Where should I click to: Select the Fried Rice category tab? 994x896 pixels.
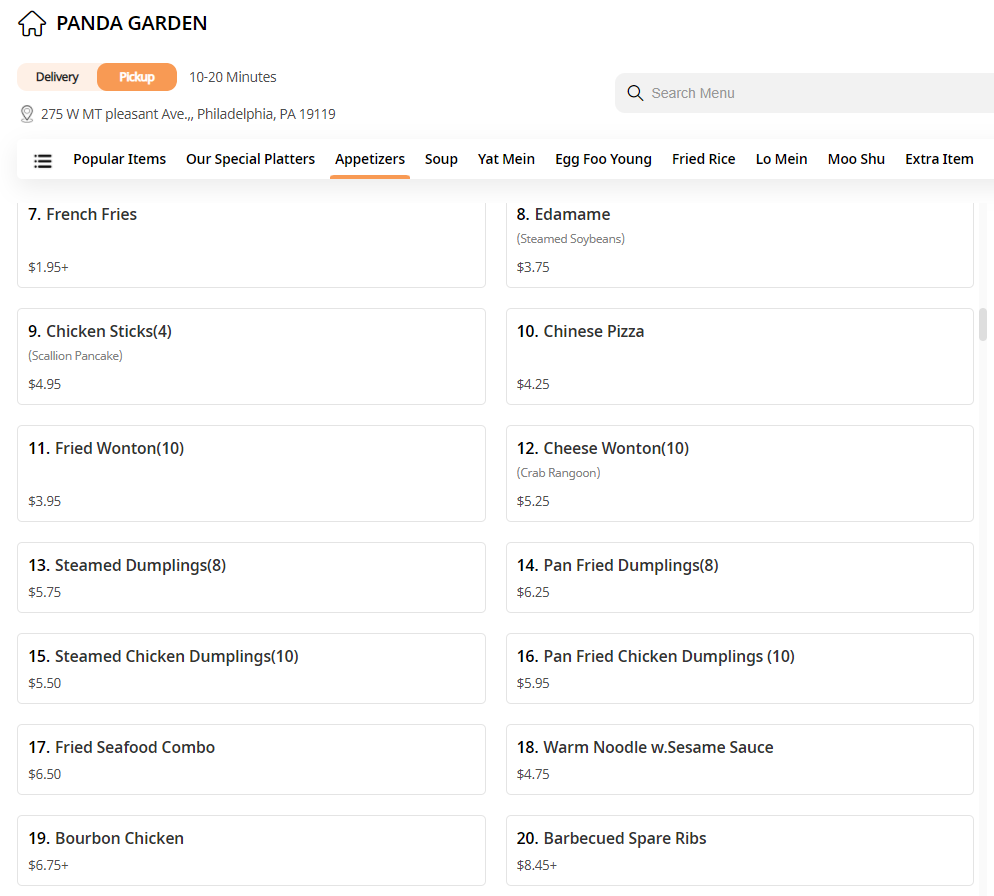703,159
